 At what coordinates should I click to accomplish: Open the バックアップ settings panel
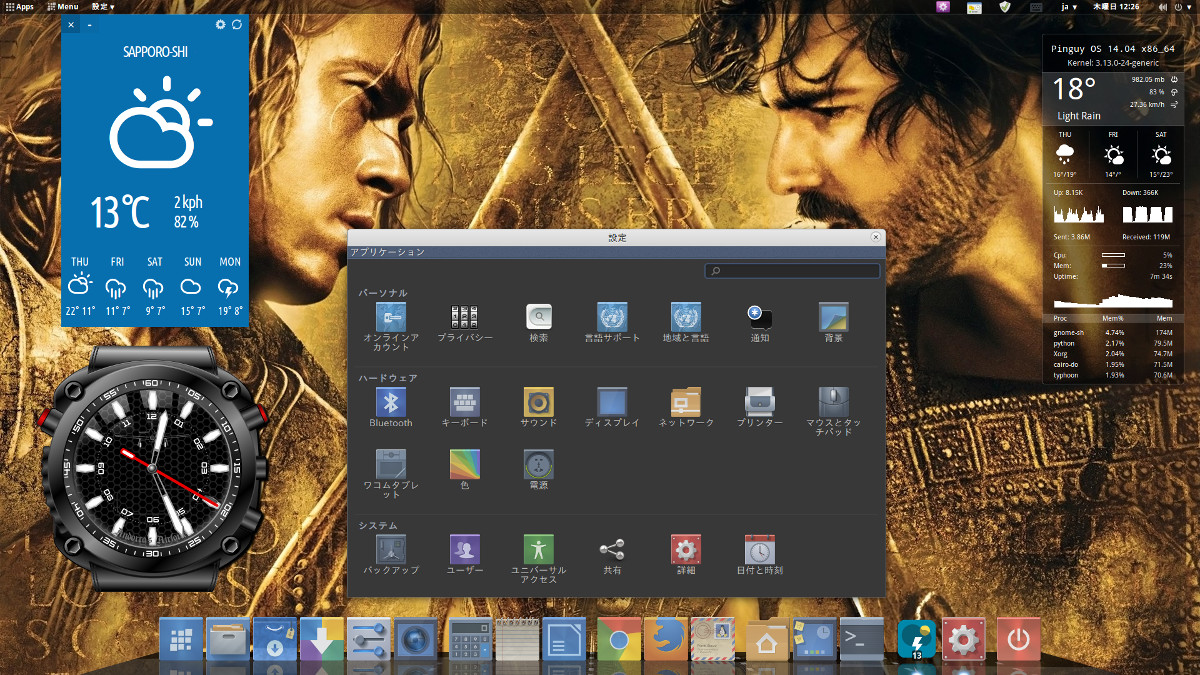(391, 555)
